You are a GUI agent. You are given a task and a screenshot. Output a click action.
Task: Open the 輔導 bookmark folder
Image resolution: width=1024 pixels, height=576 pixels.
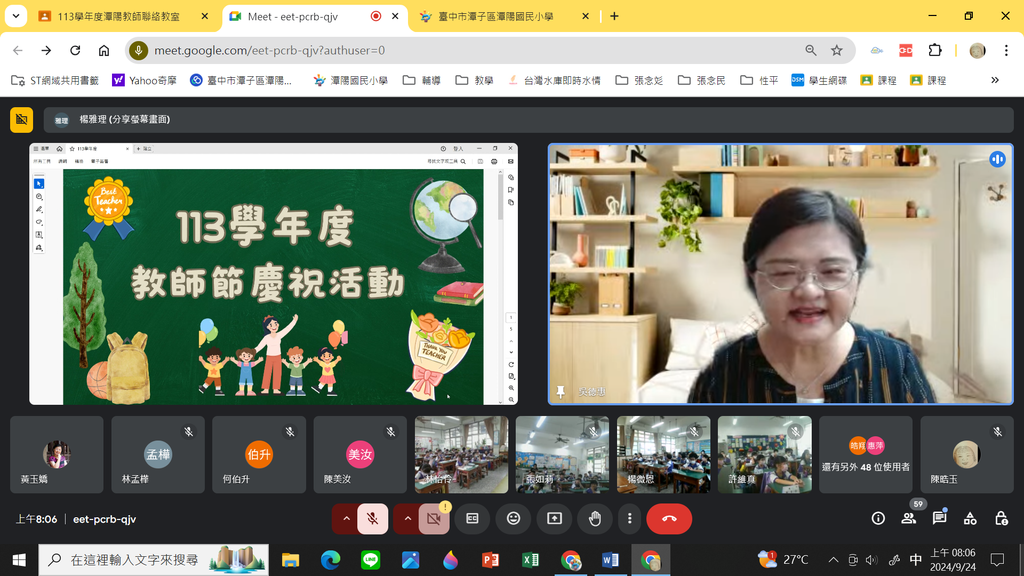tap(422, 80)
